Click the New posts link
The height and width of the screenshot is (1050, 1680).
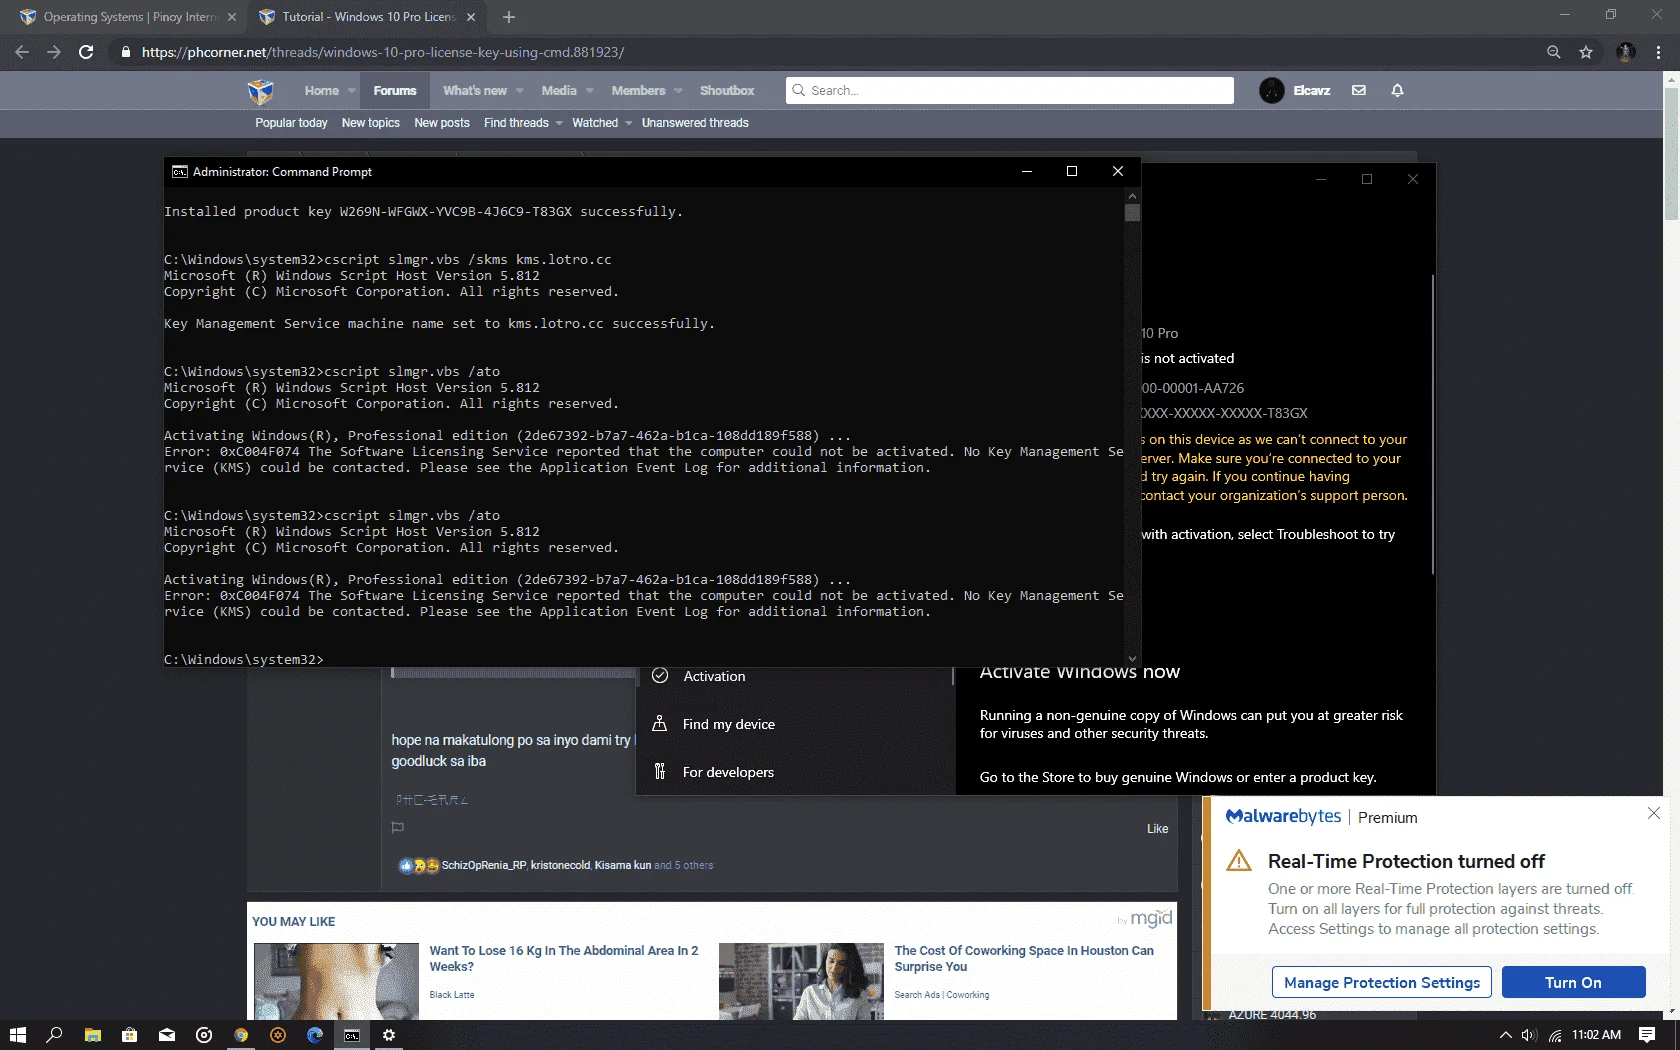point(442,123)
